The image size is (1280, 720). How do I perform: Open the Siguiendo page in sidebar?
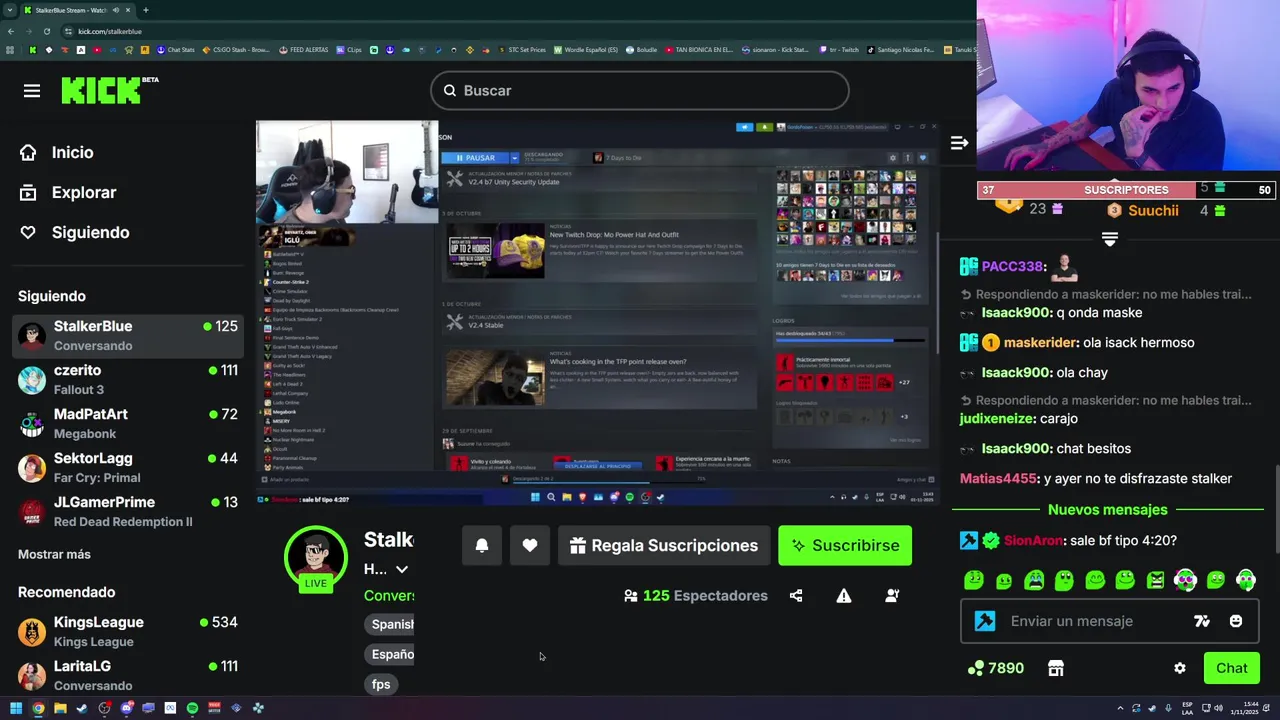75,232
